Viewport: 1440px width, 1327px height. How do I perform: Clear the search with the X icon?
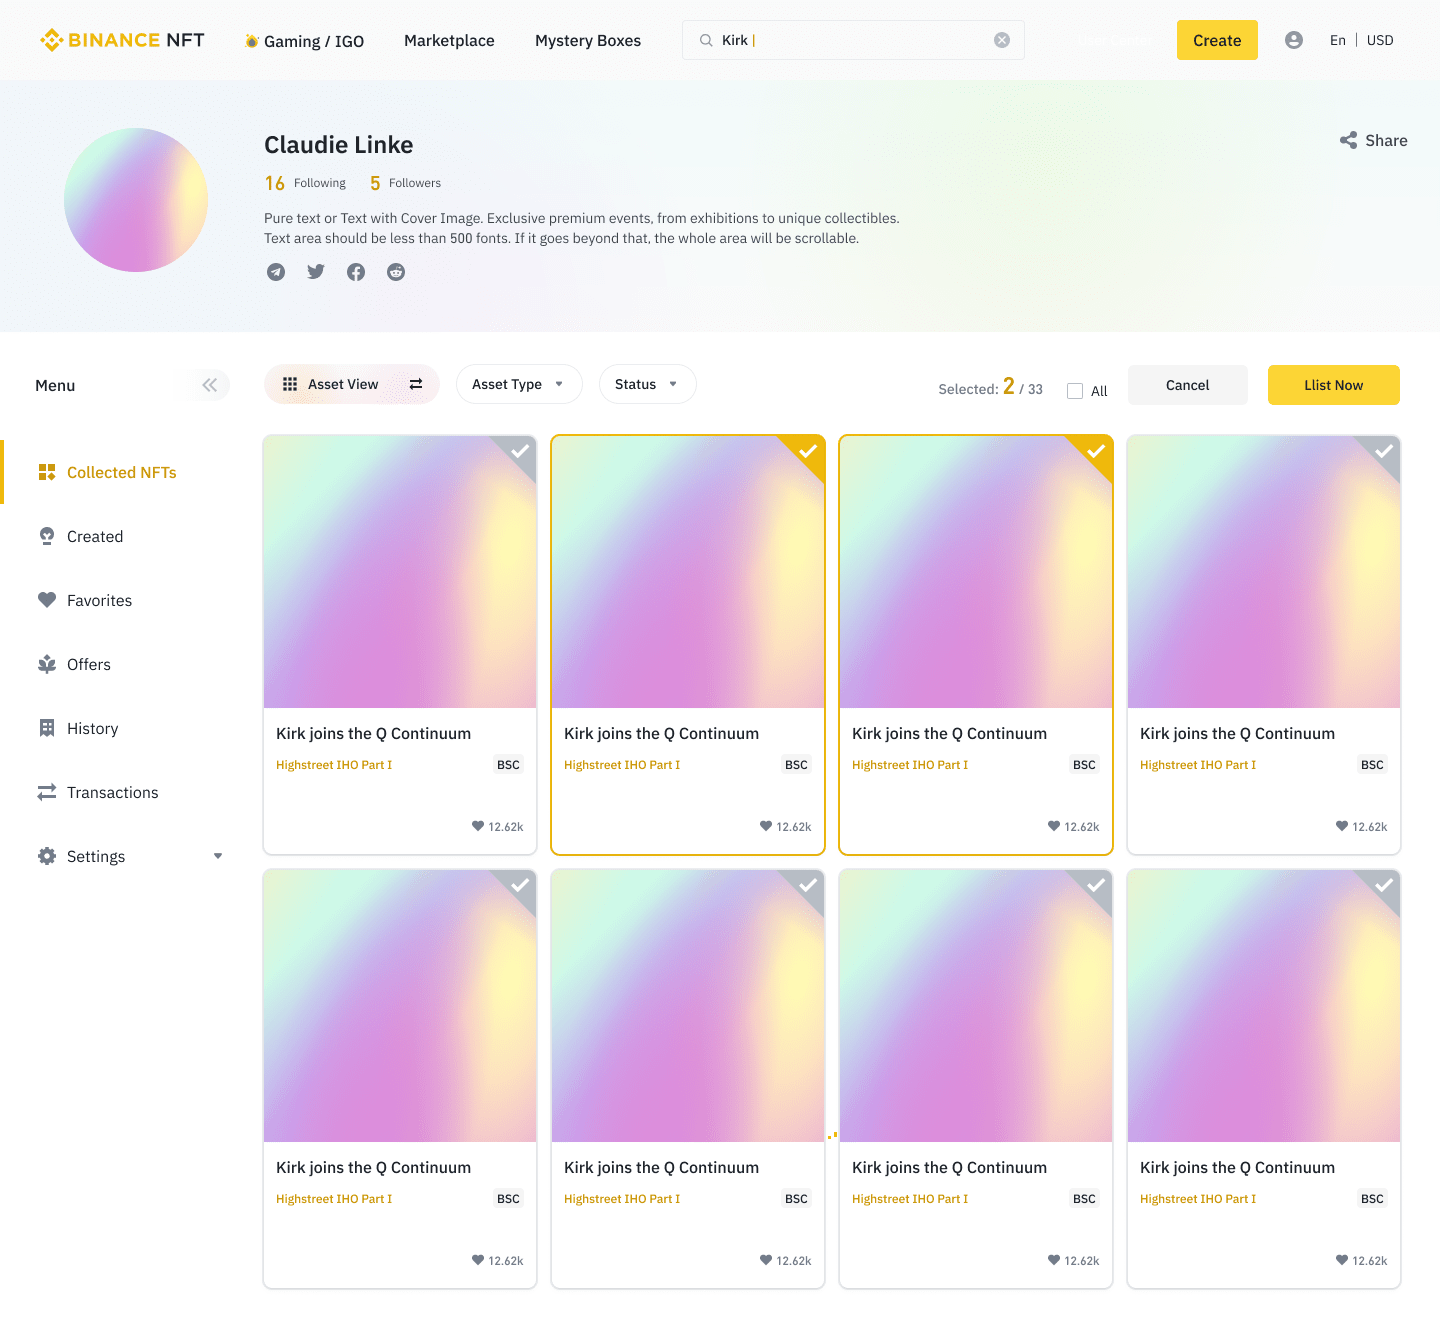pyautogui.click(x=1002, y=40)
